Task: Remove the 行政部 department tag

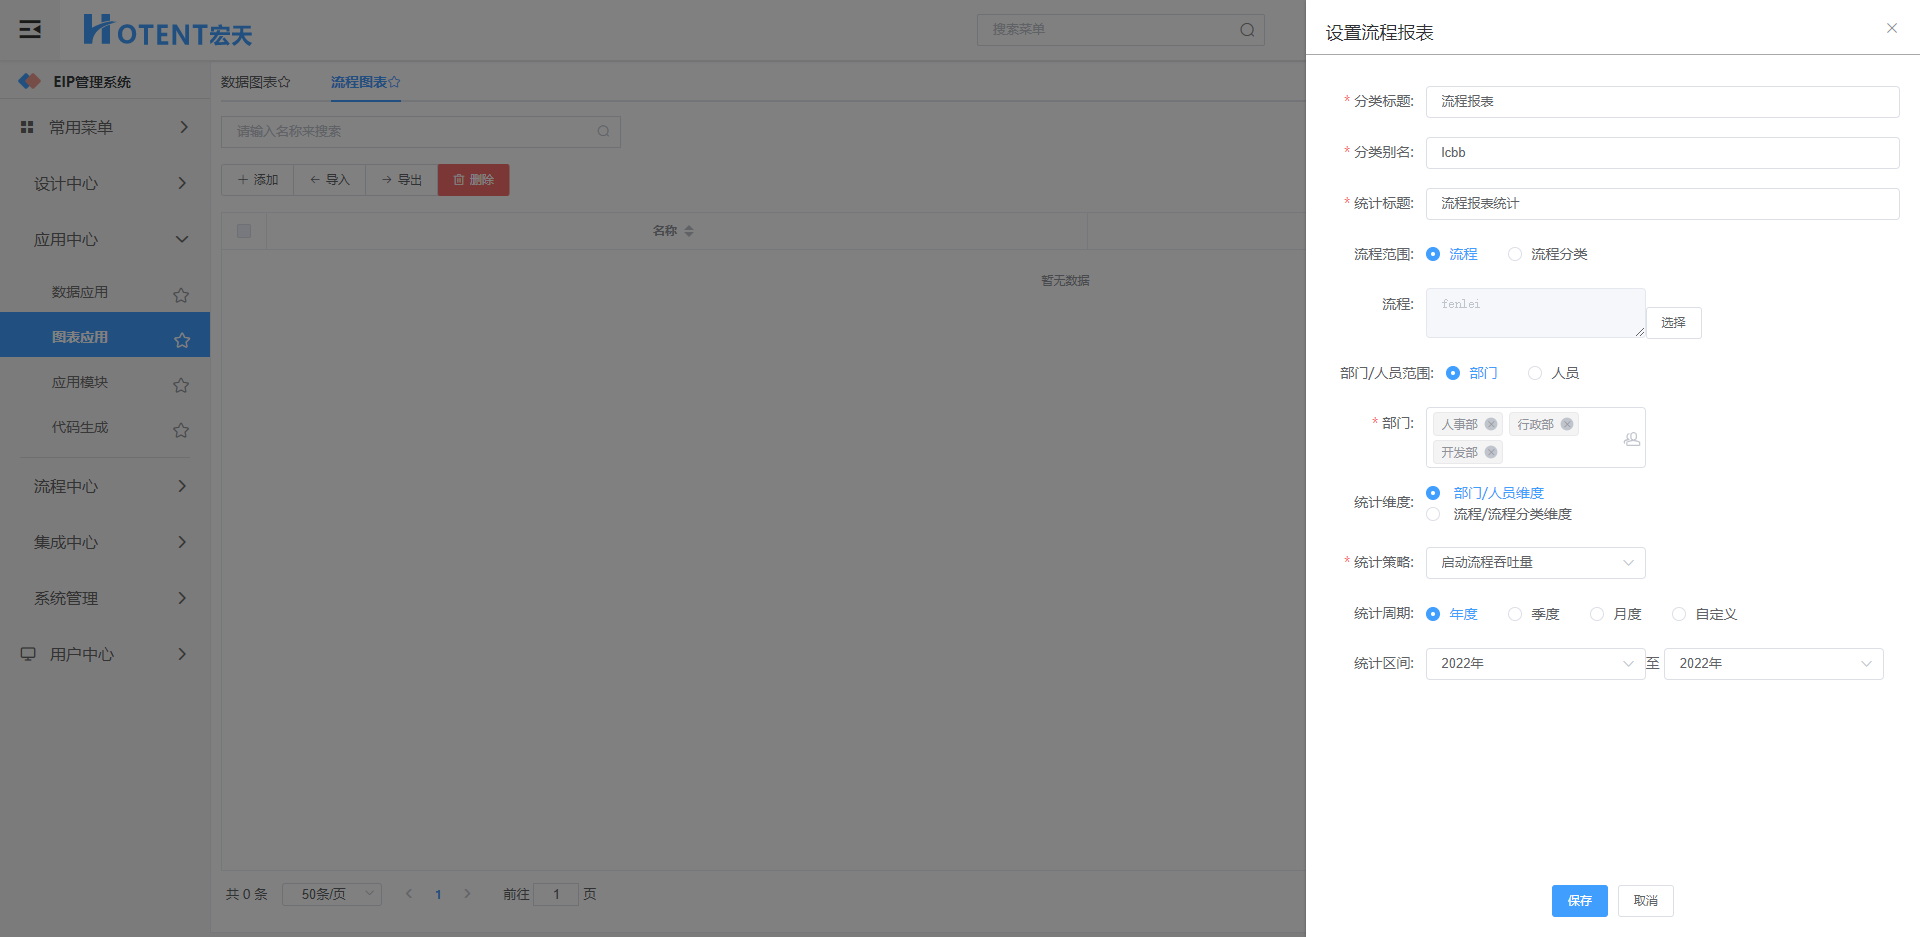Action: [1567, 424]
